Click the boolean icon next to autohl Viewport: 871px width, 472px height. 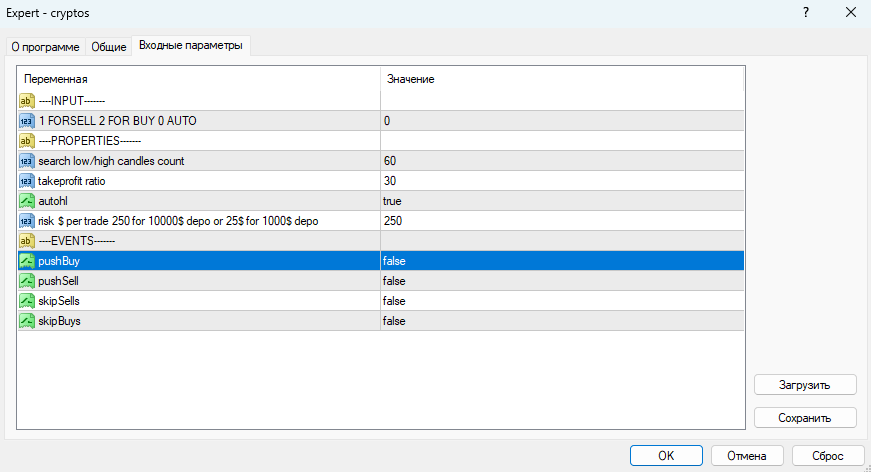click(x=27, y=201)
